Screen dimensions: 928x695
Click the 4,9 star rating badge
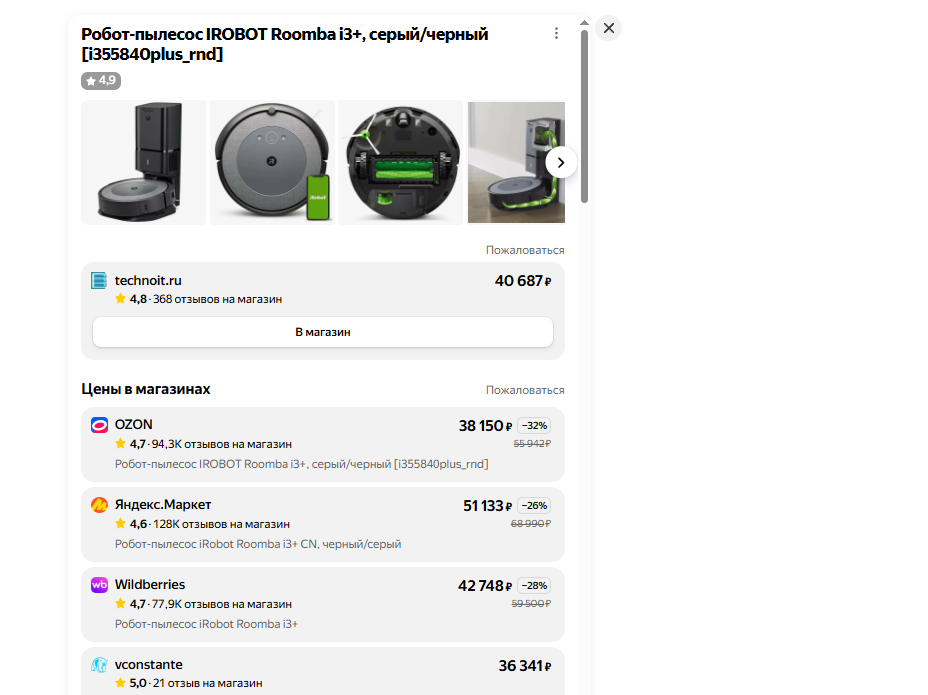(101, 81)
